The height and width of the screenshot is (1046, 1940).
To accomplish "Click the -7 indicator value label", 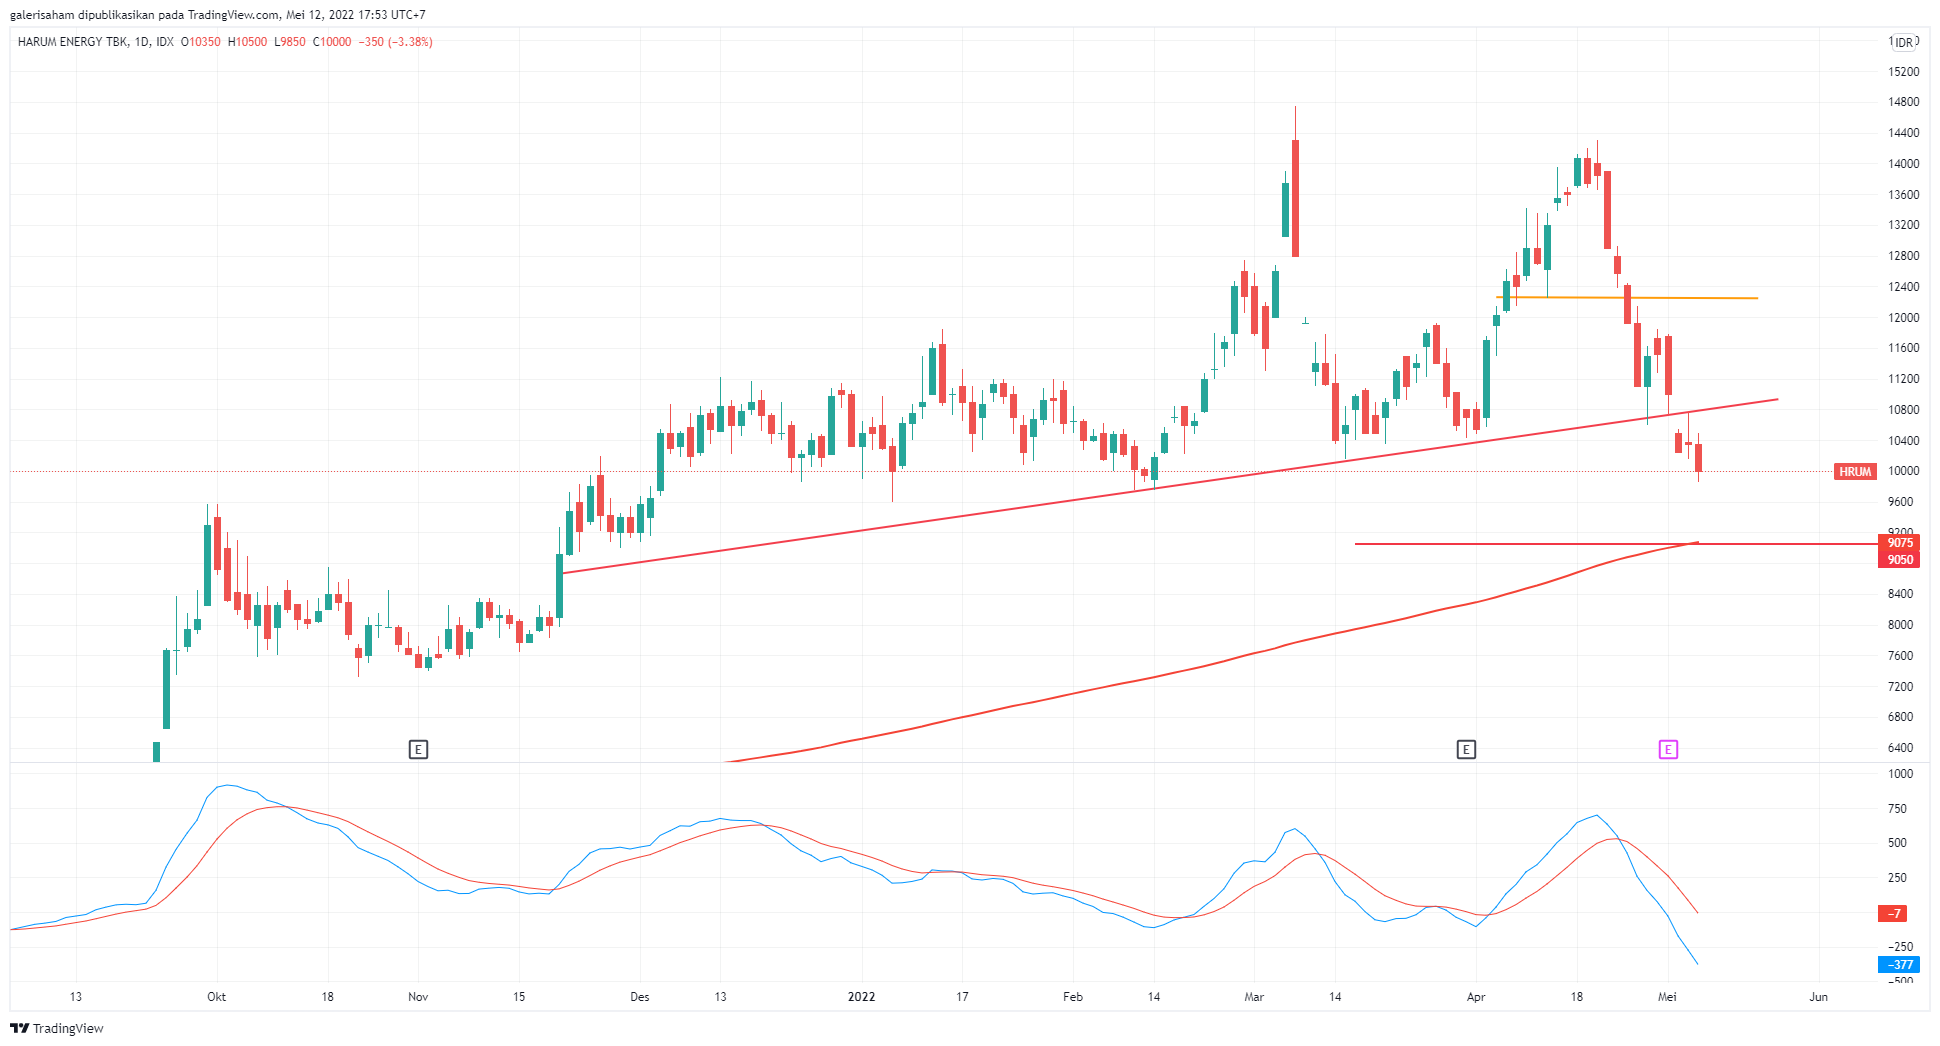I will [x=1893, y=913].
